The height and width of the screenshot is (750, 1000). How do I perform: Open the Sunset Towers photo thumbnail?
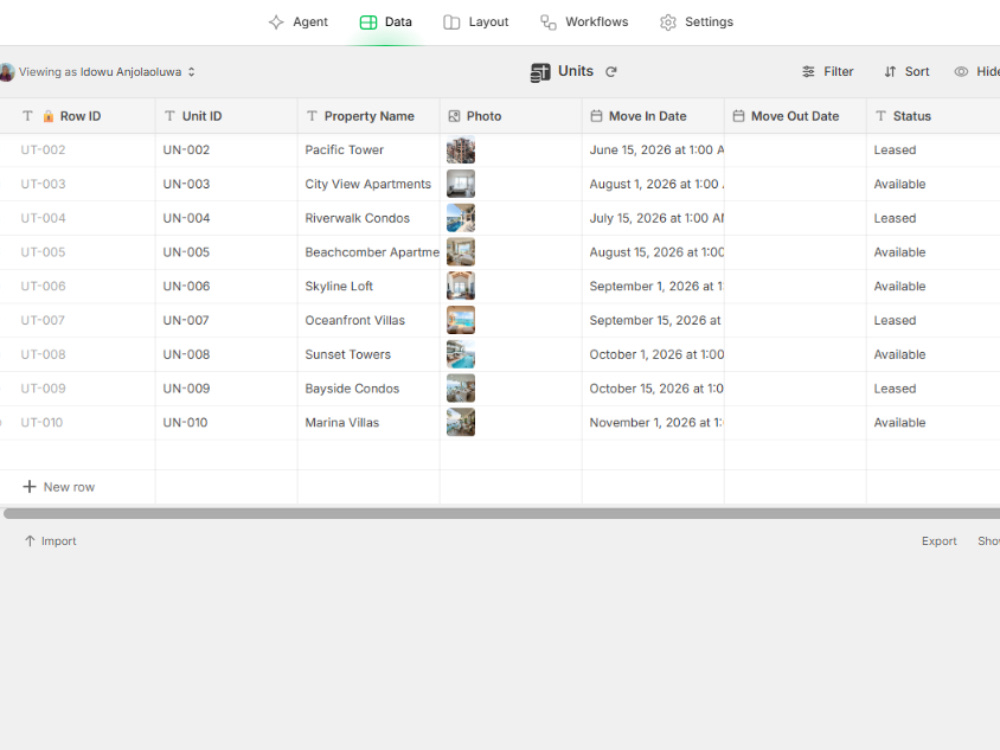[460, 354]
